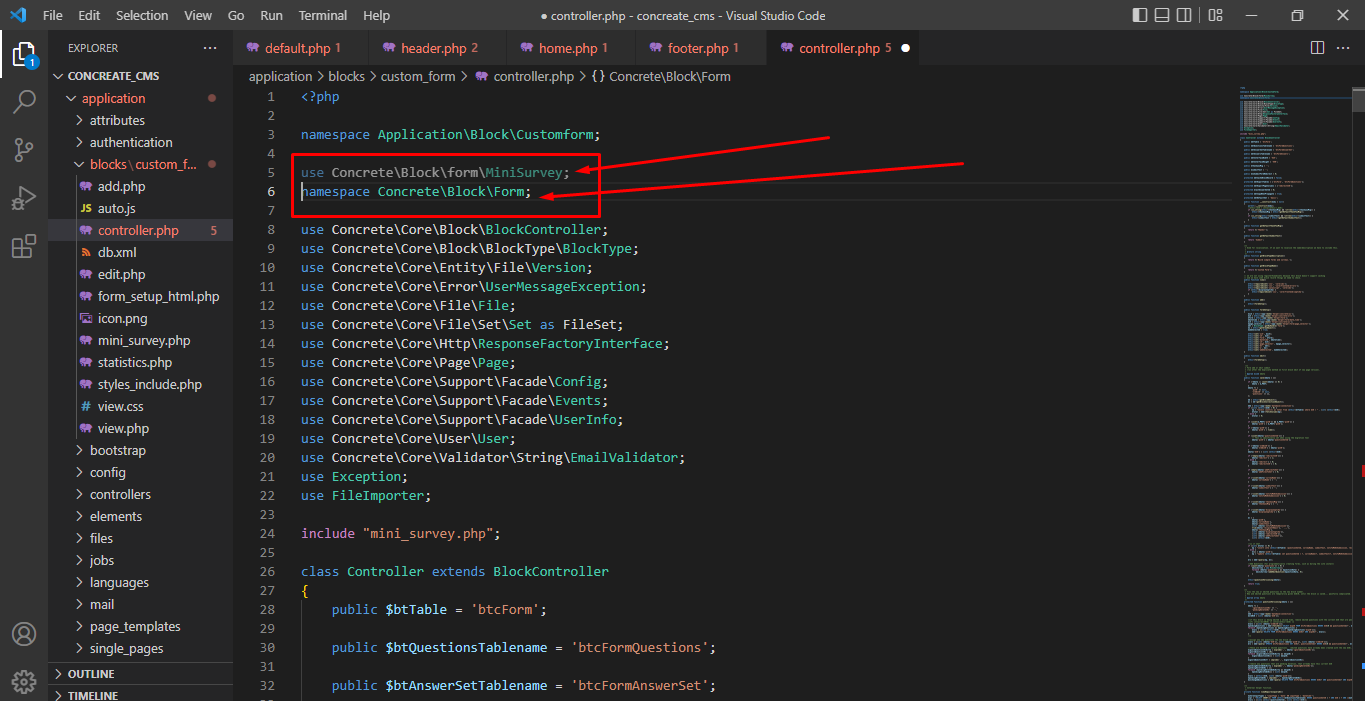Click unsaved dot on controller.php tab

pos(905,48)
